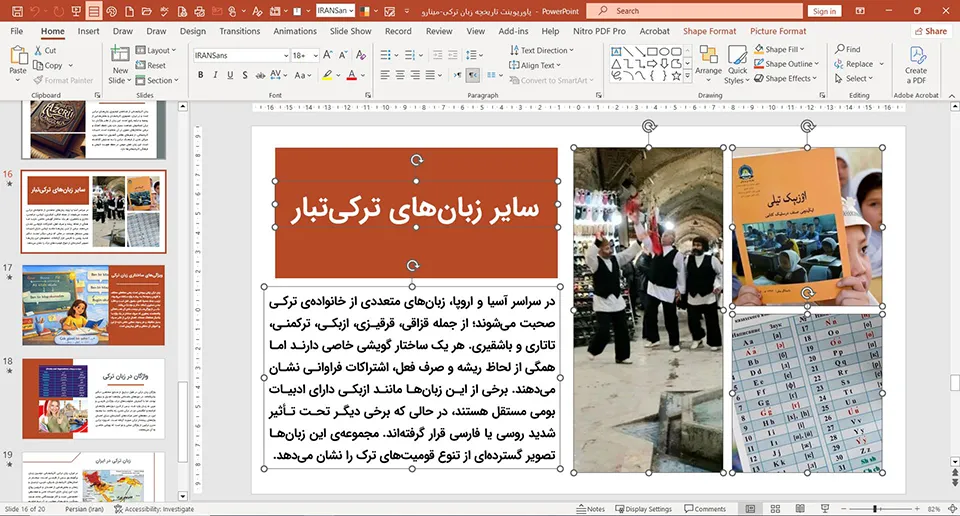
Task: Decrease font size with the A-down icon
Action: (x=343, y=56)
